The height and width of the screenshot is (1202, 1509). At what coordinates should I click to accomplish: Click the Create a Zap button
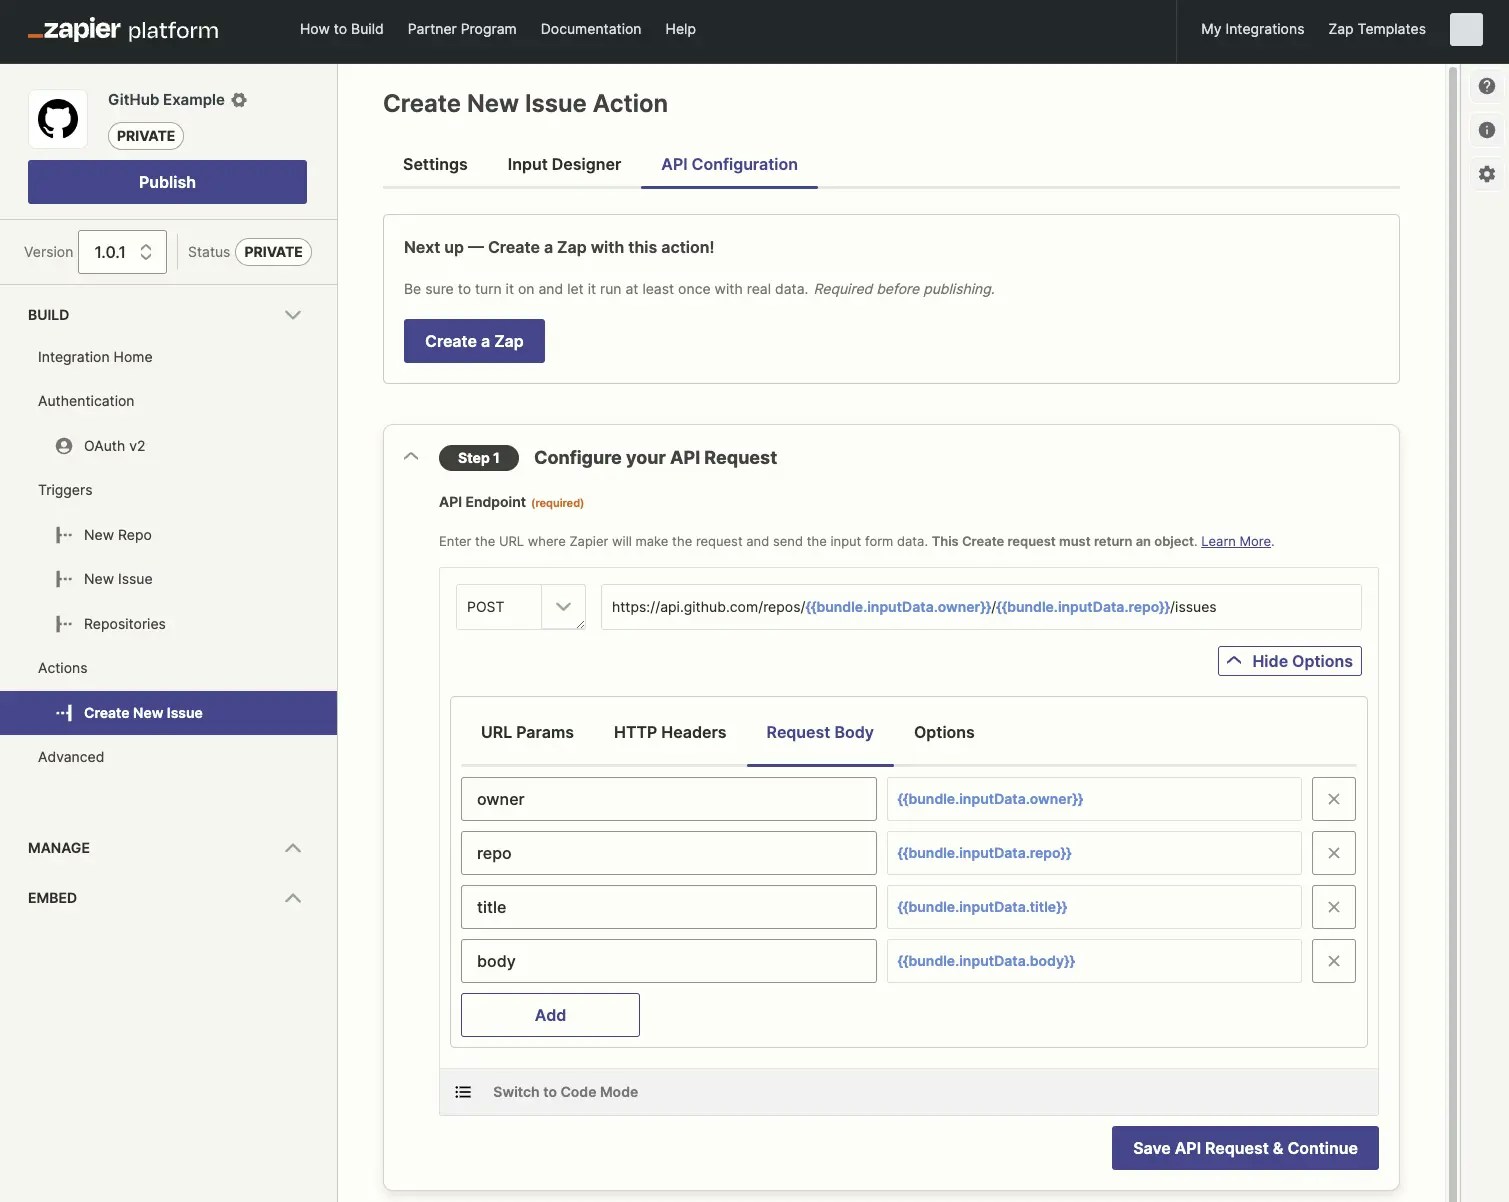pos(474,341)
